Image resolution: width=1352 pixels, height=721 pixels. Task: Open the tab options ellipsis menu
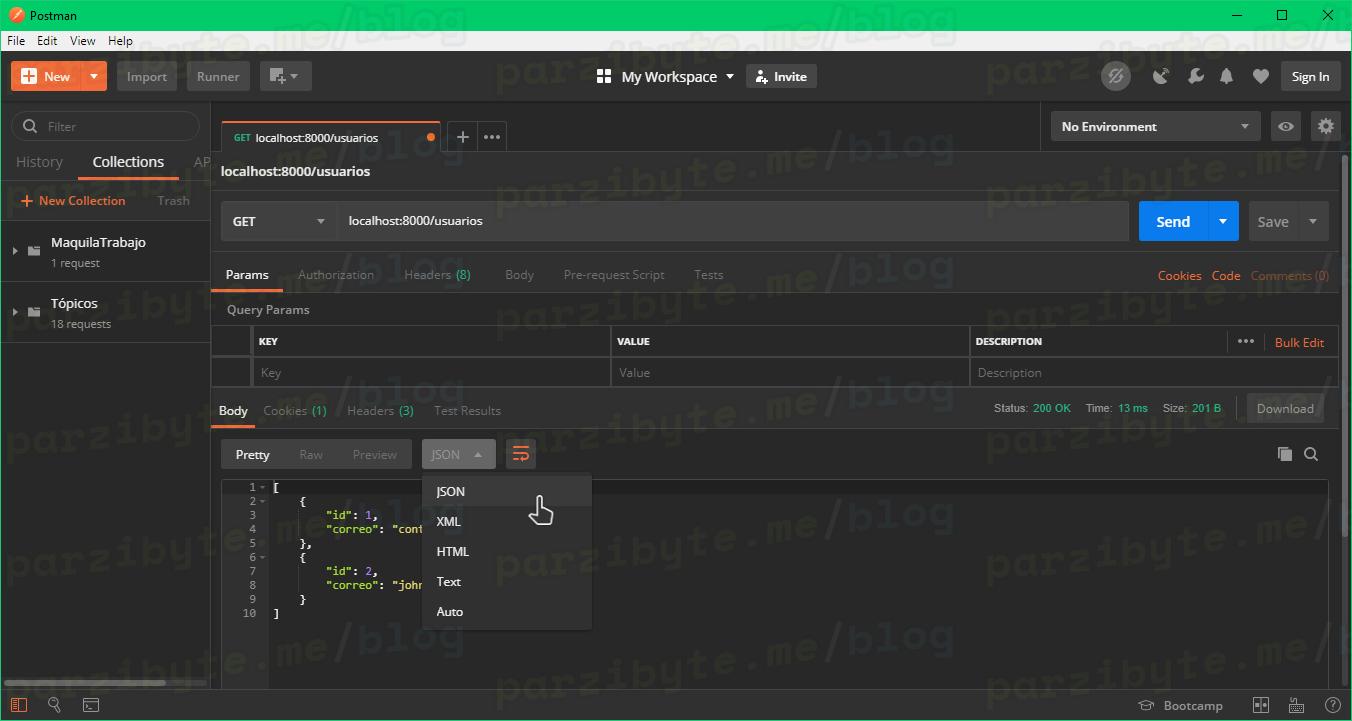[492, 137]
